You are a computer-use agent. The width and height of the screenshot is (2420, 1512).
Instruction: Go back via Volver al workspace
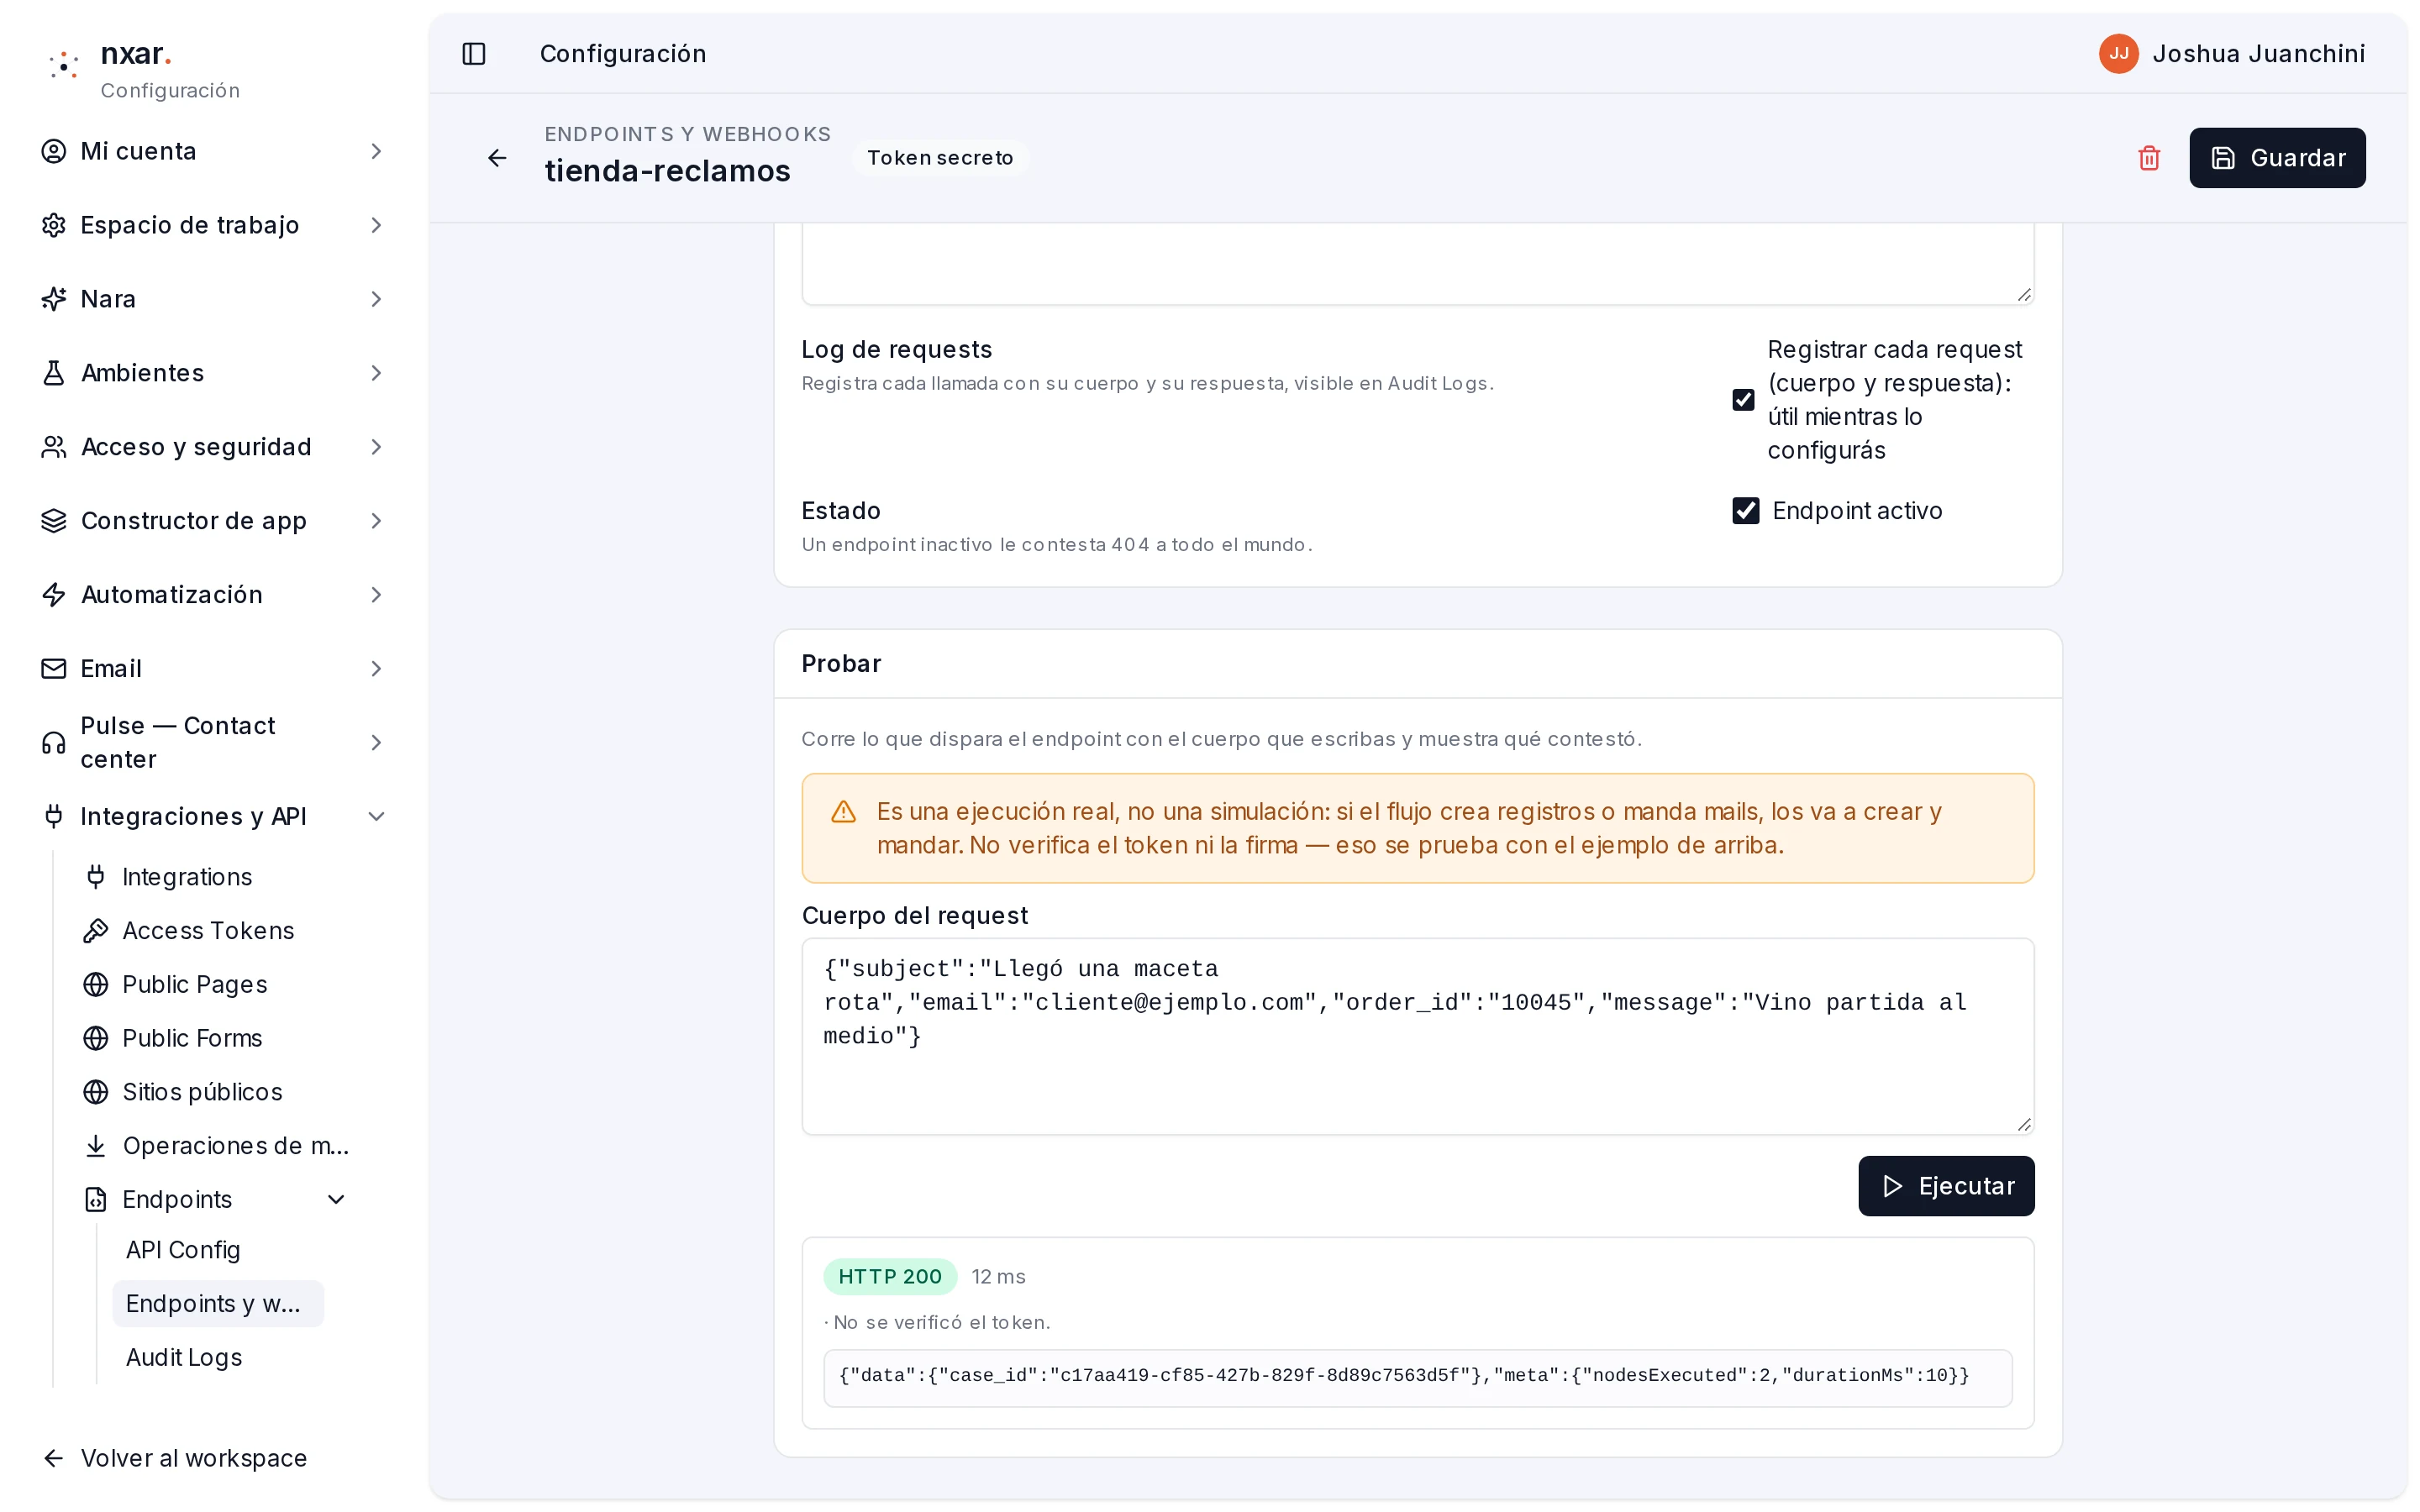click(x=175, y=1458)
